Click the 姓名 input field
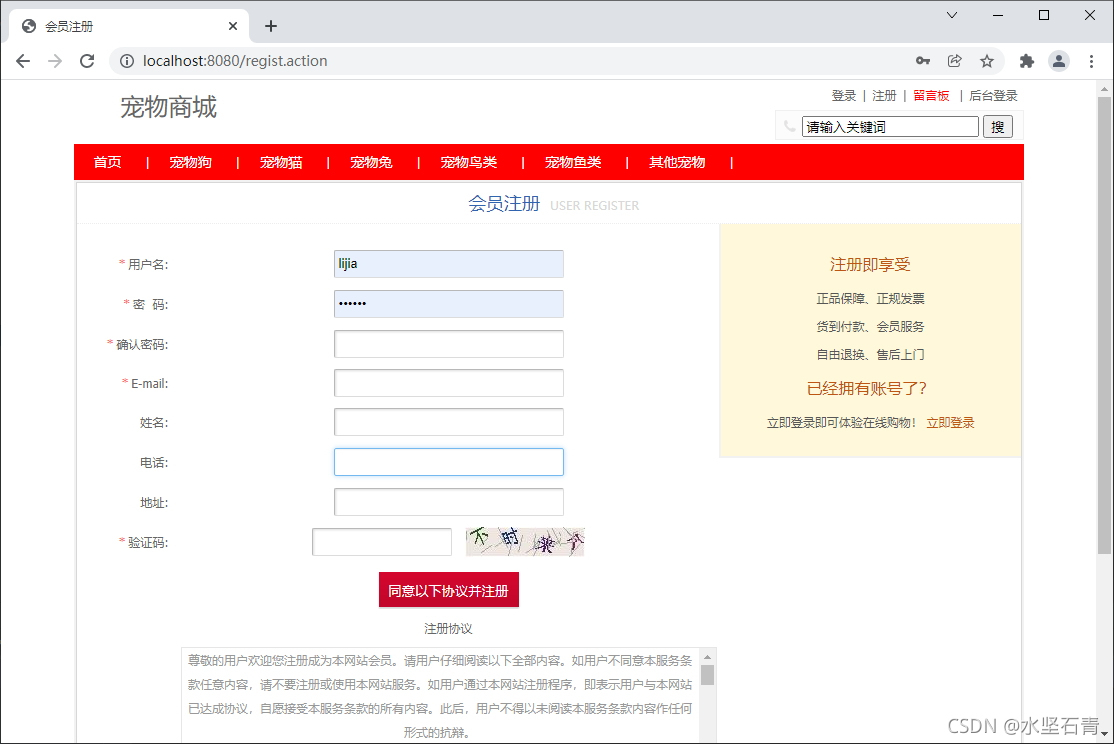Image resolution: width=1114 pixels, height=744 pixels. pyautogui.click(x=449, y=422)
